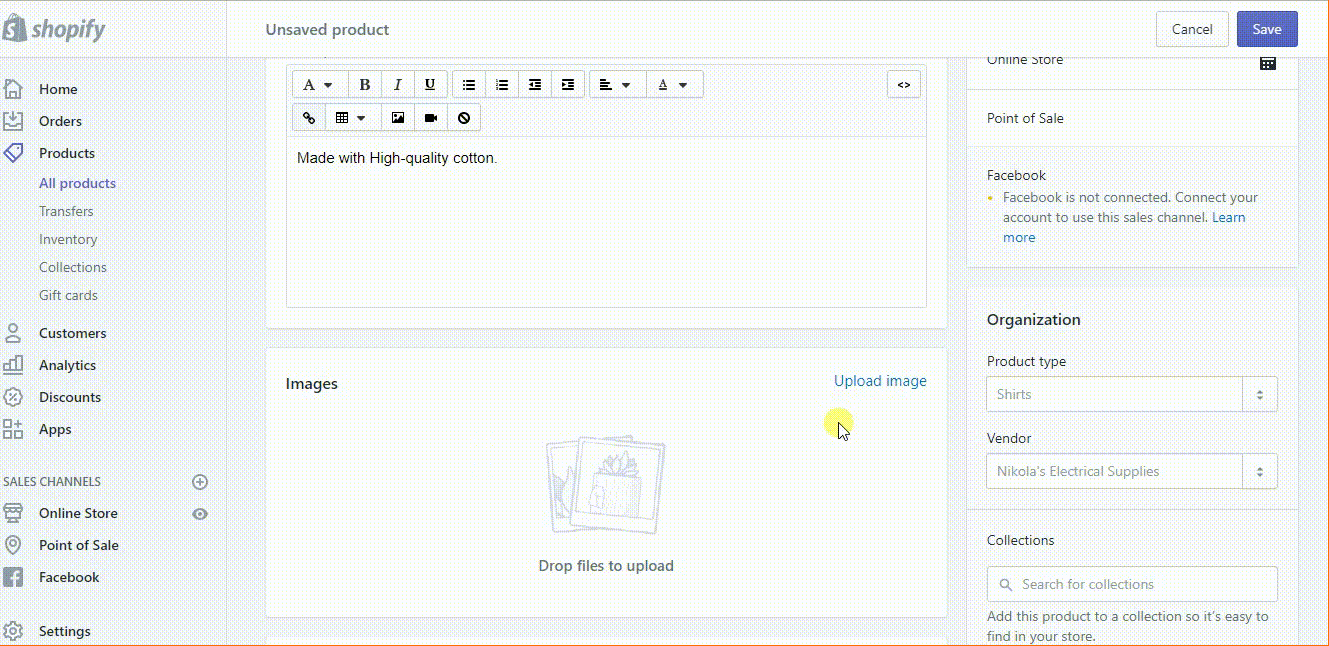This screenshot has width=1329, height=646.
Task: Toggle italic formatting
Action: tap(398, 85)
